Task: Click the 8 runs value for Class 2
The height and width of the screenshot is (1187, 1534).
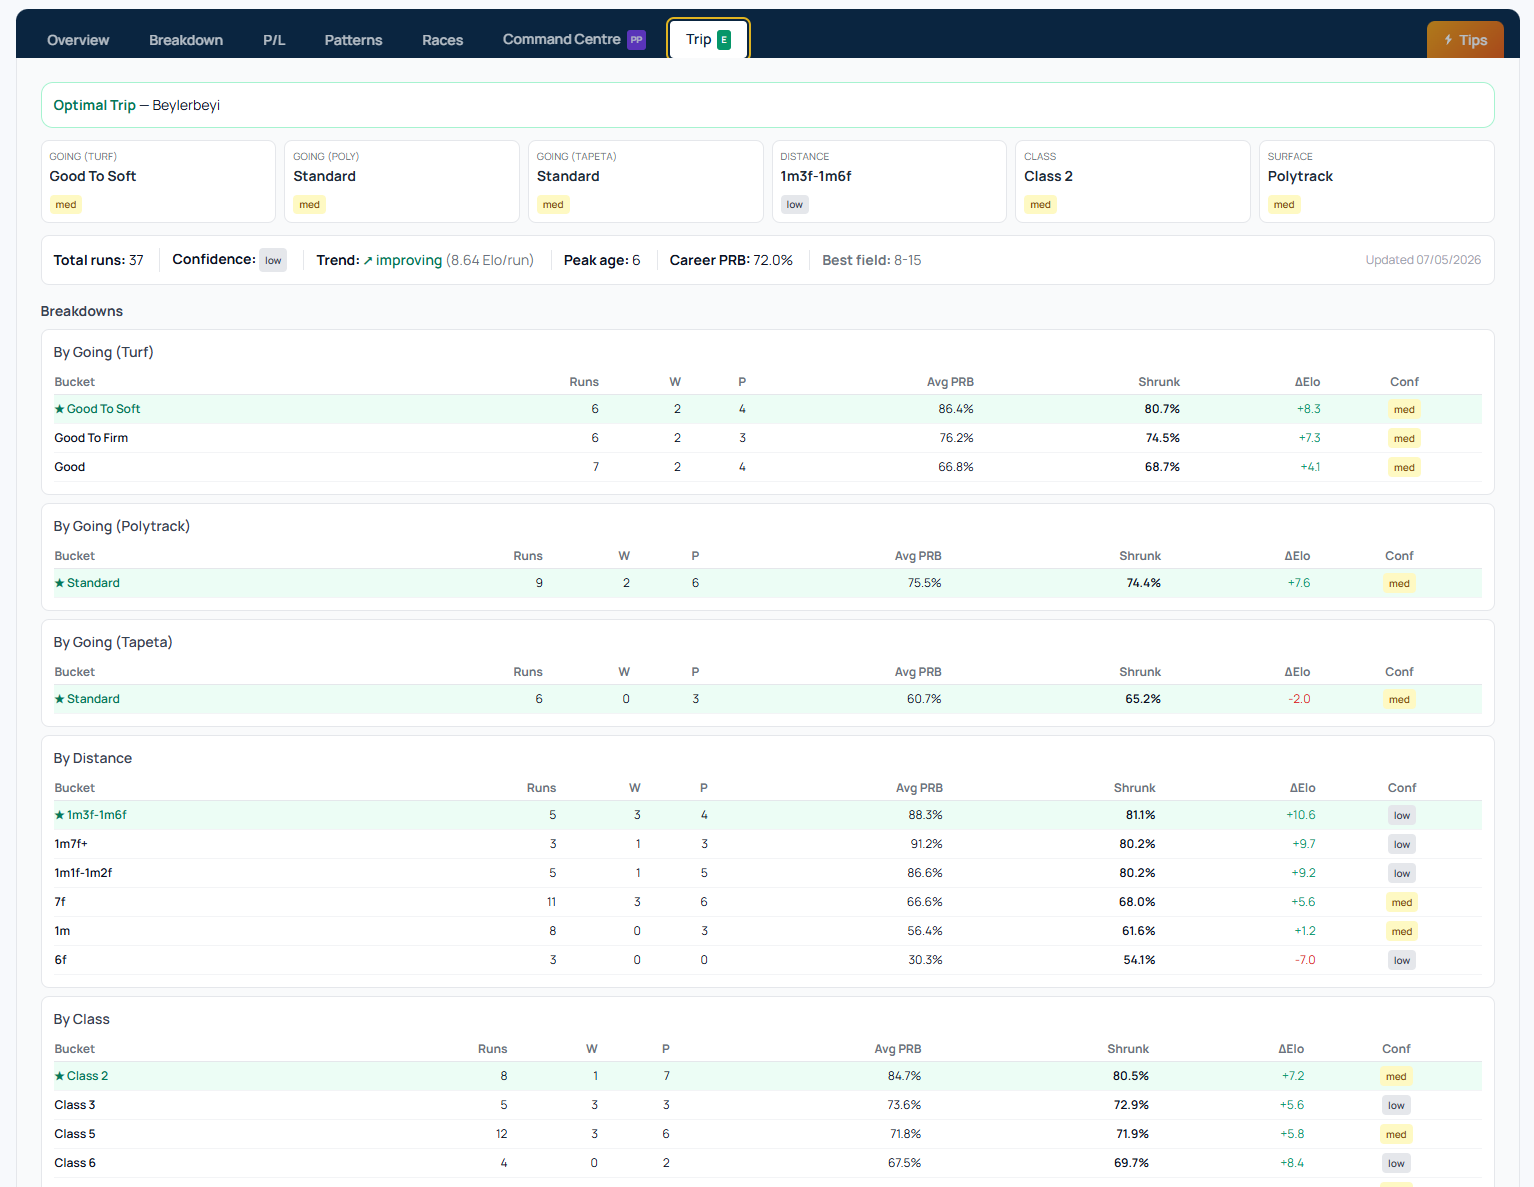Action: 504,1076
